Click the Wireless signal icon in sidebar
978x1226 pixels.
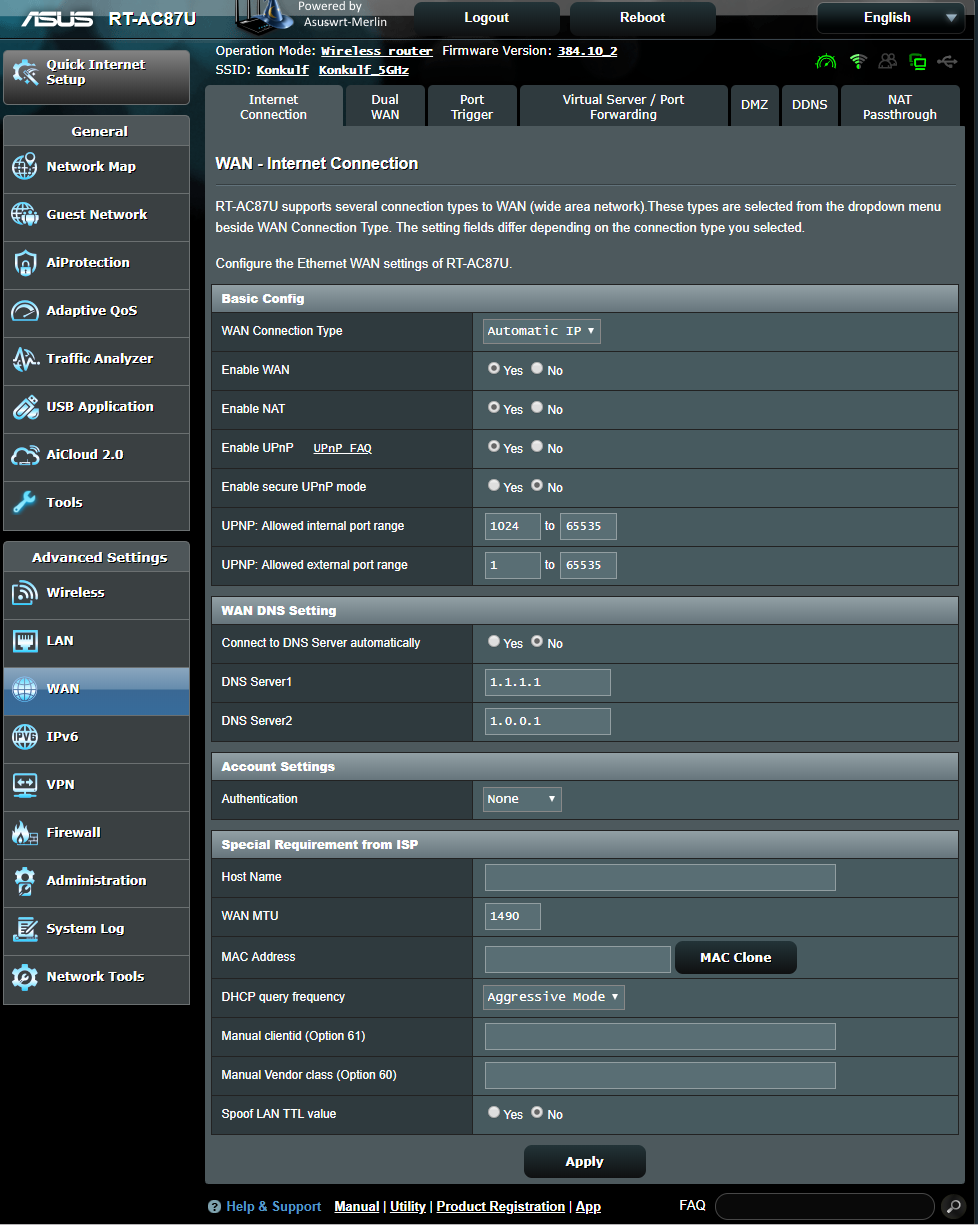pos(25,593)
